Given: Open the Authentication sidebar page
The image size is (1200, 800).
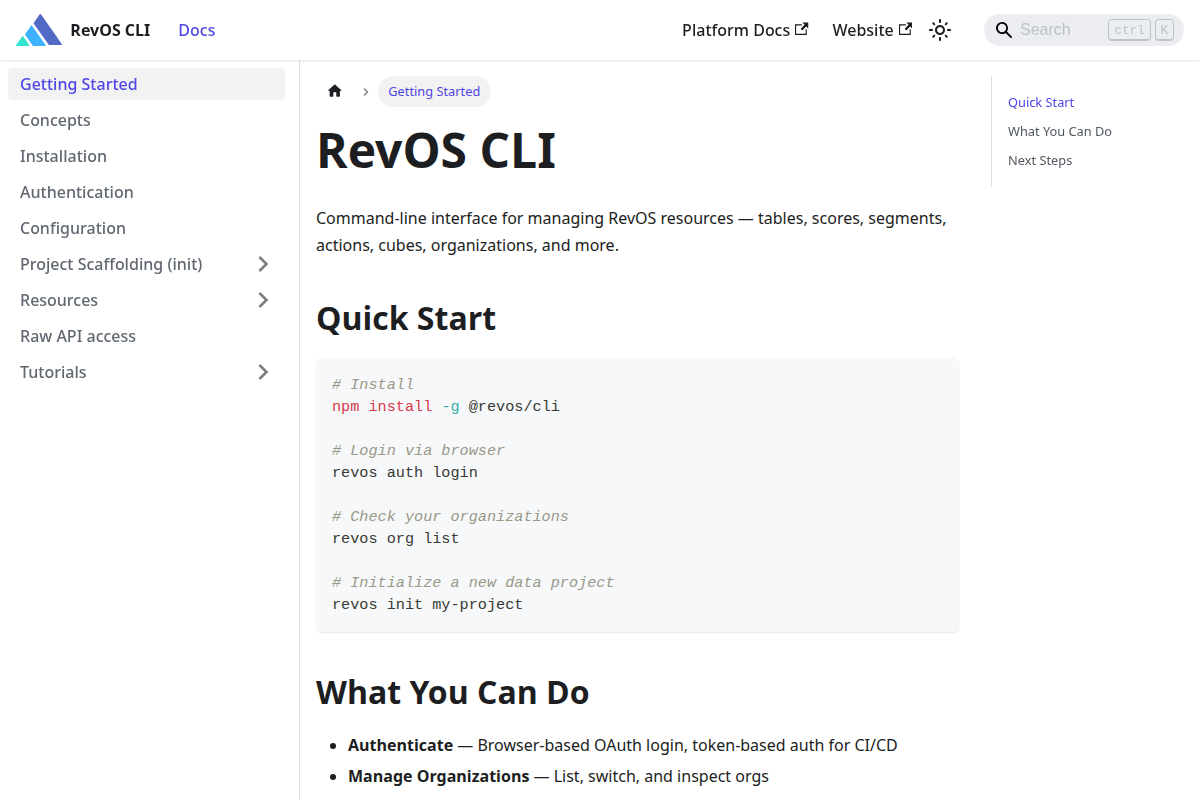Looking at the screenshot, I should [x=146, y=192].
